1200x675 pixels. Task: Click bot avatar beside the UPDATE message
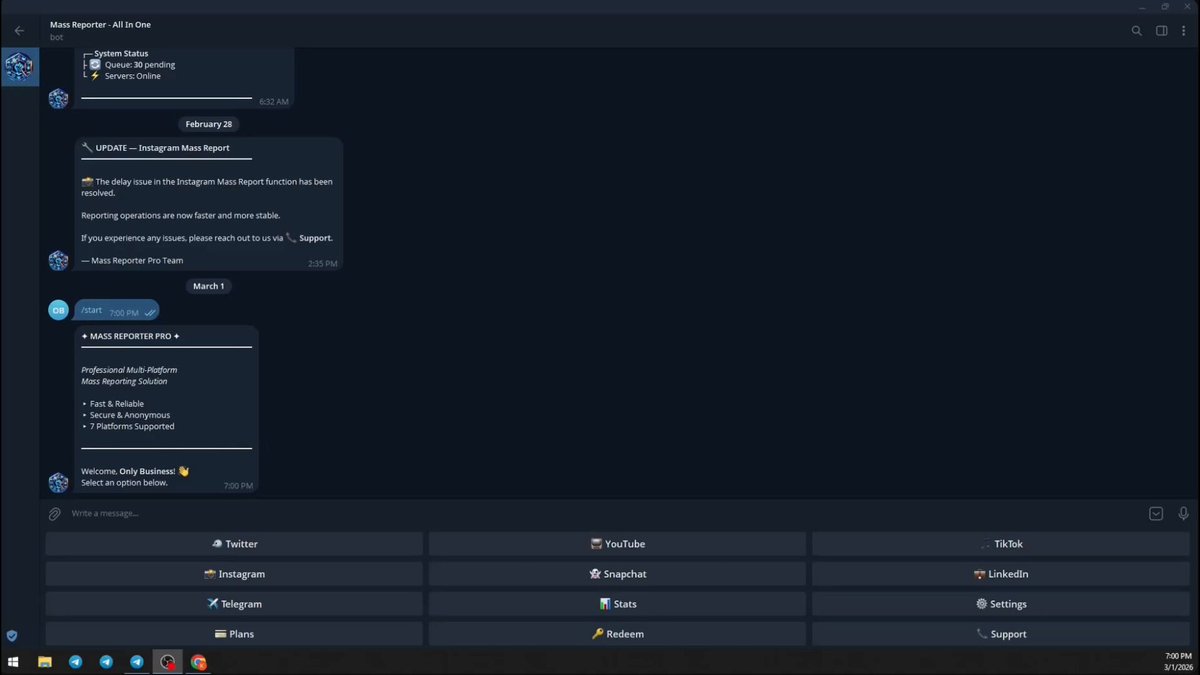pyautogui.click(x=59, y=260)
